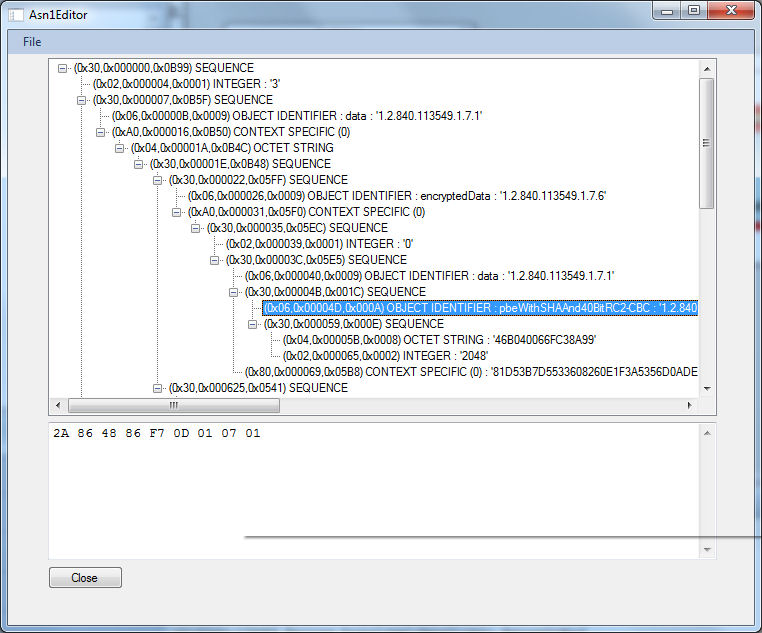Click the Close button

point(85,578)
